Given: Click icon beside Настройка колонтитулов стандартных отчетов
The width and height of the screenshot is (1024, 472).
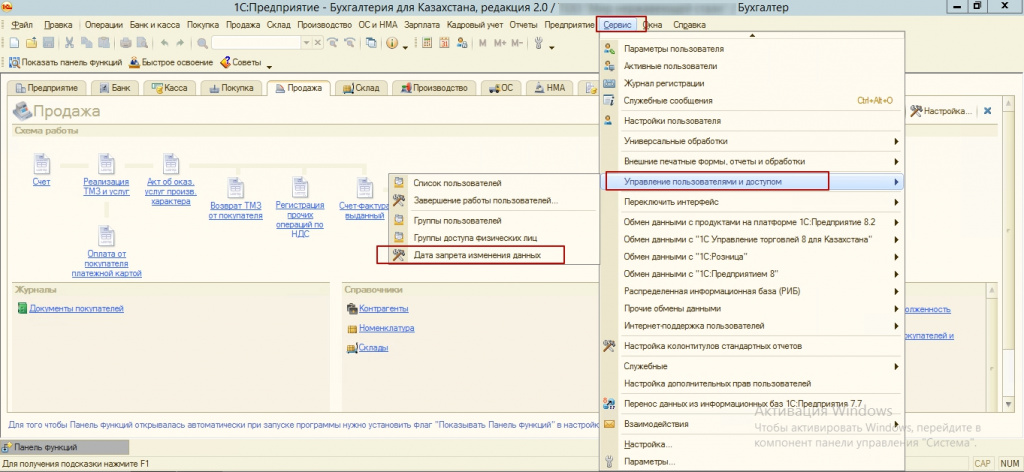Looking at the screenshot, I should click(x=610, y=346).
